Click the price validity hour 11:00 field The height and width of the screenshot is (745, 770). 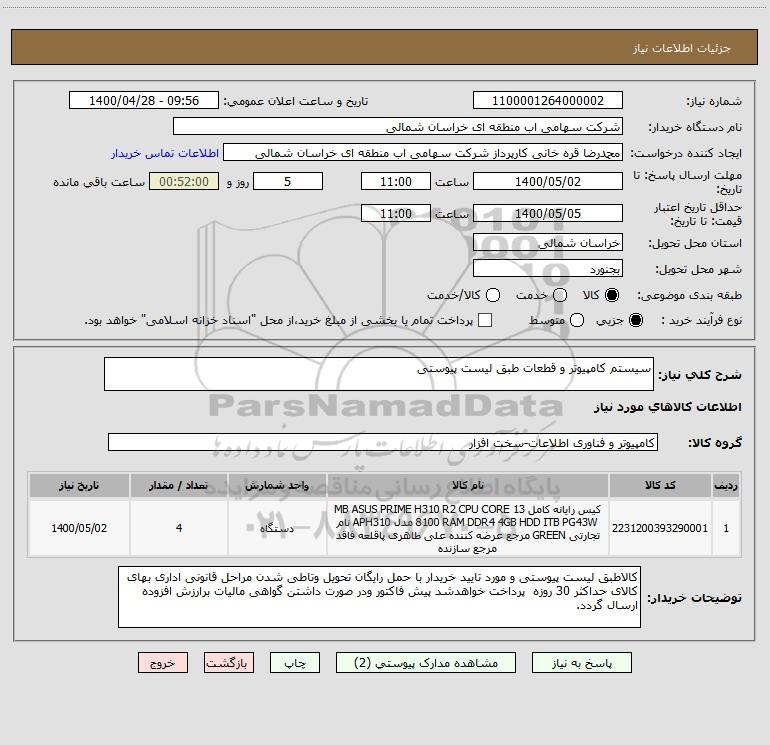click(396, 213)
